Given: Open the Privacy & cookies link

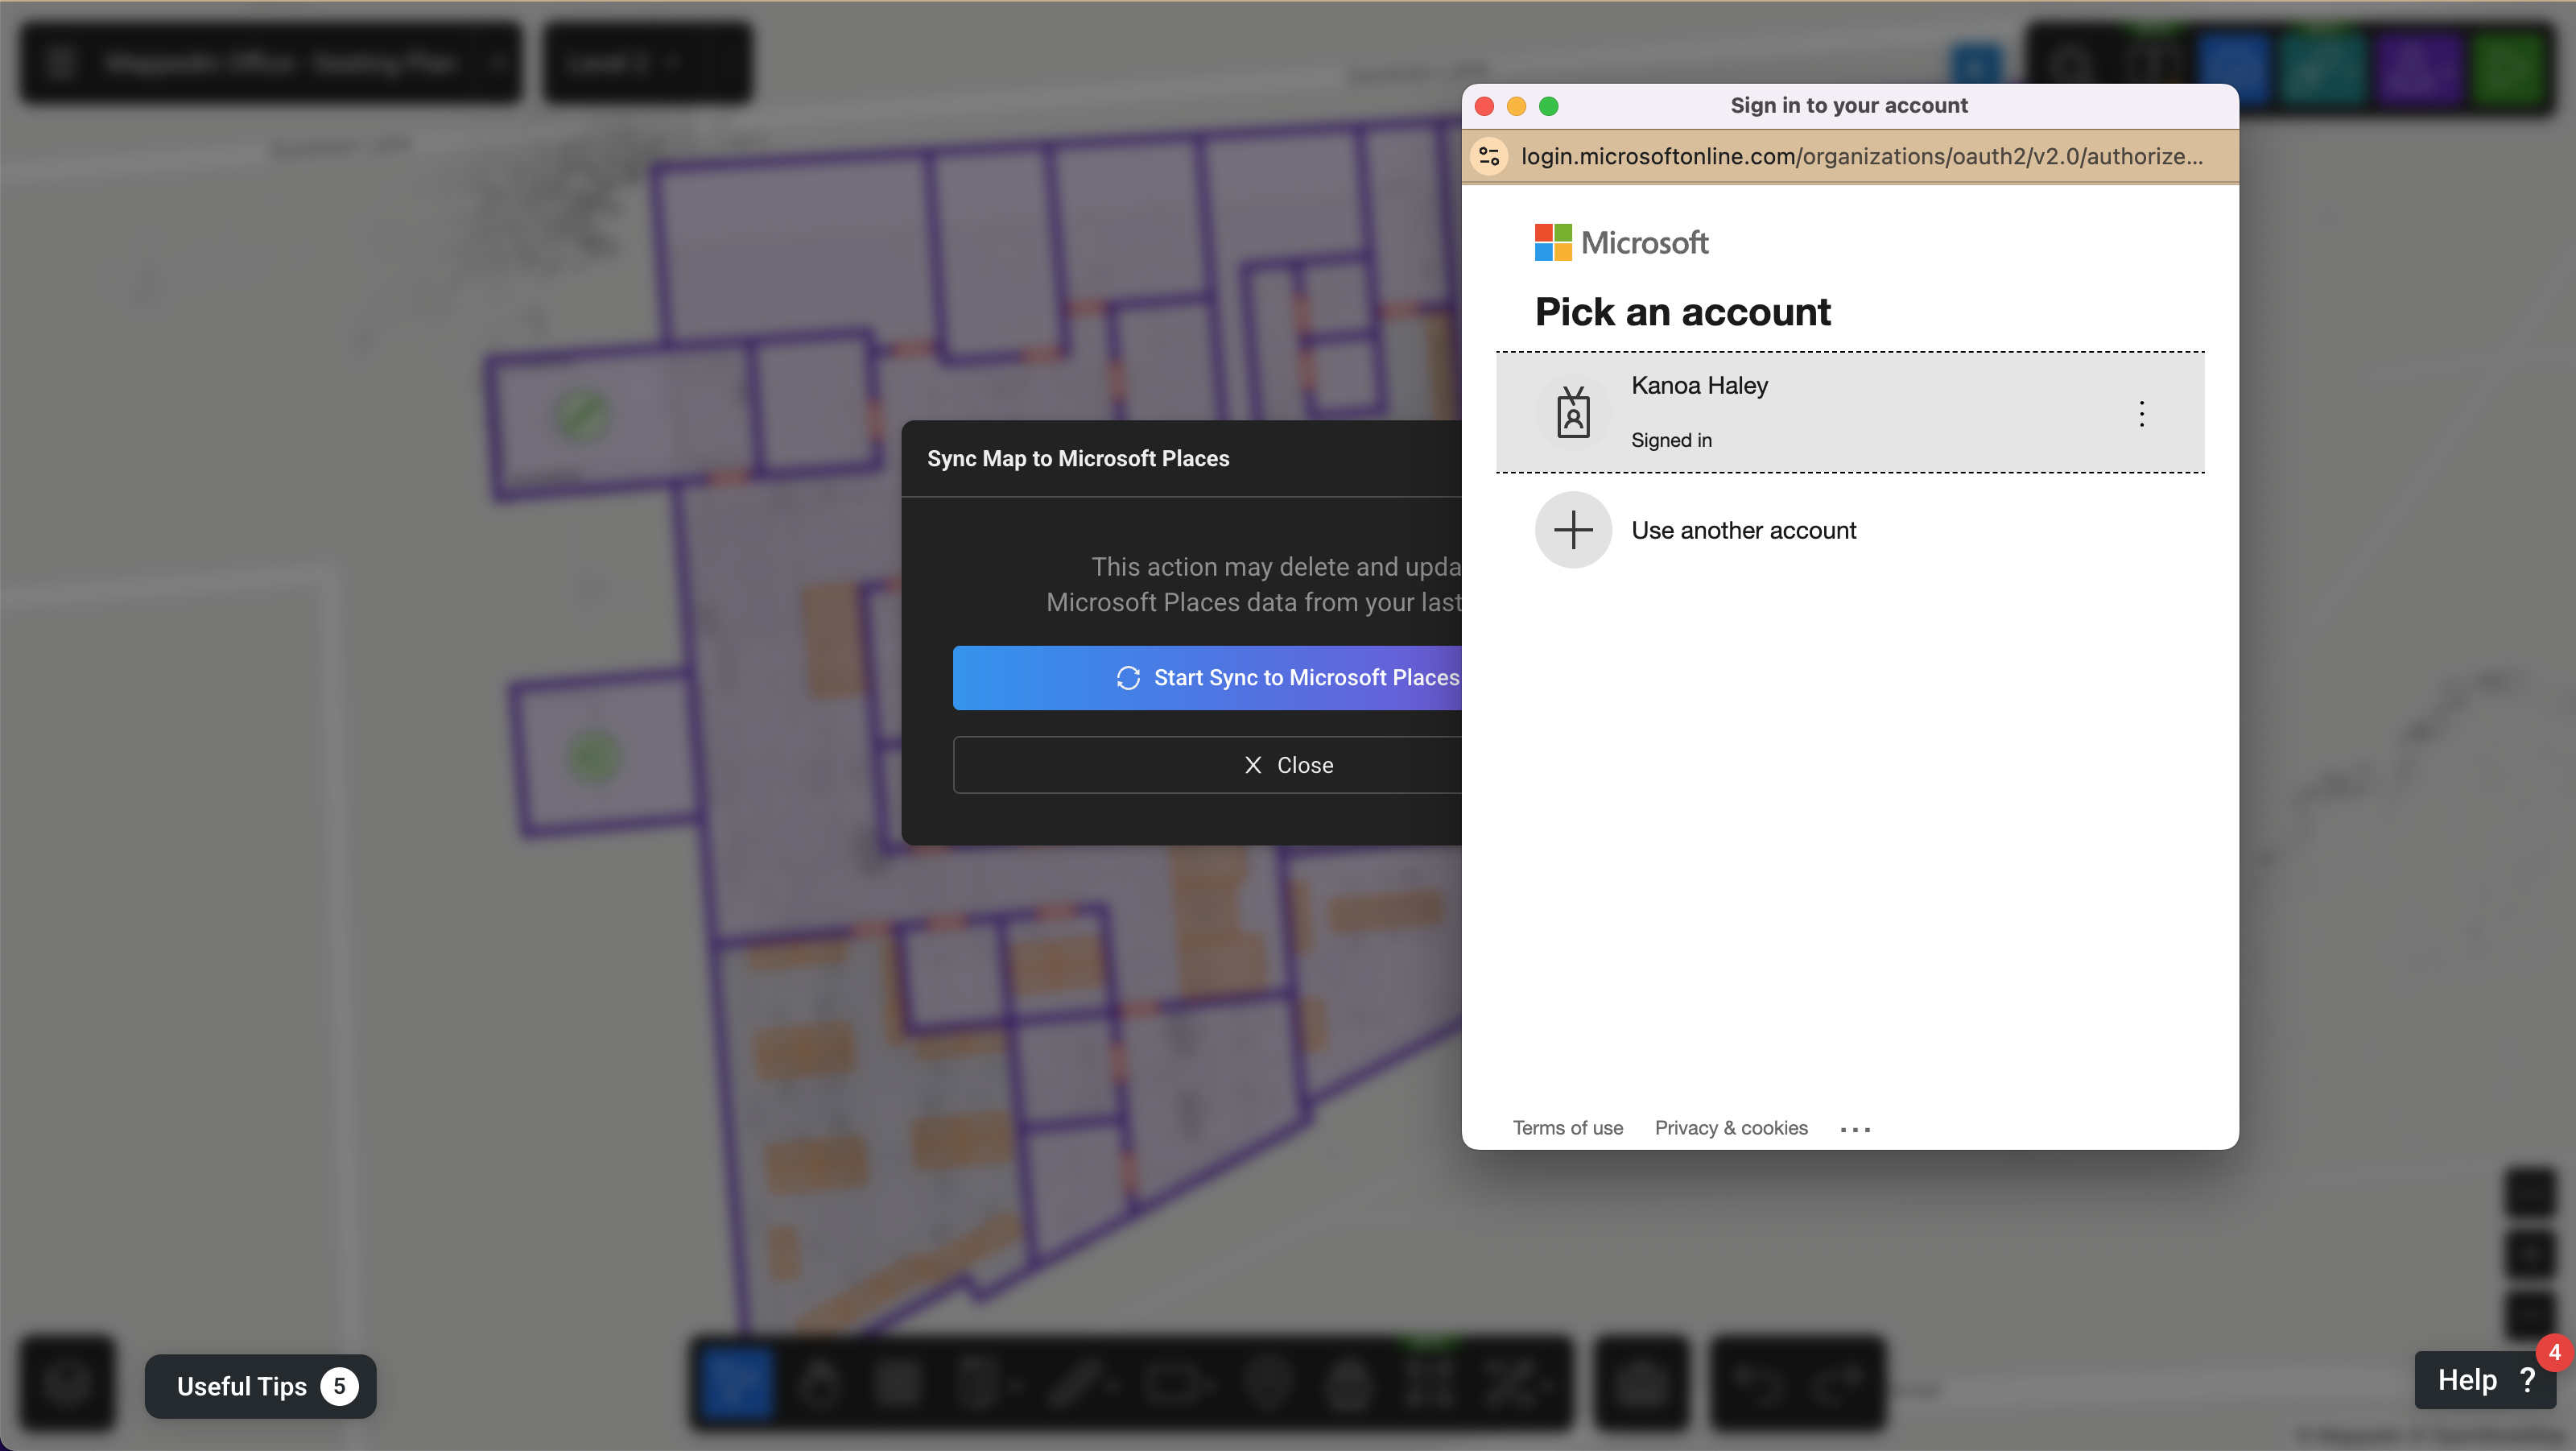Looking at the screenshot, I should (x=1730, y=1128).
